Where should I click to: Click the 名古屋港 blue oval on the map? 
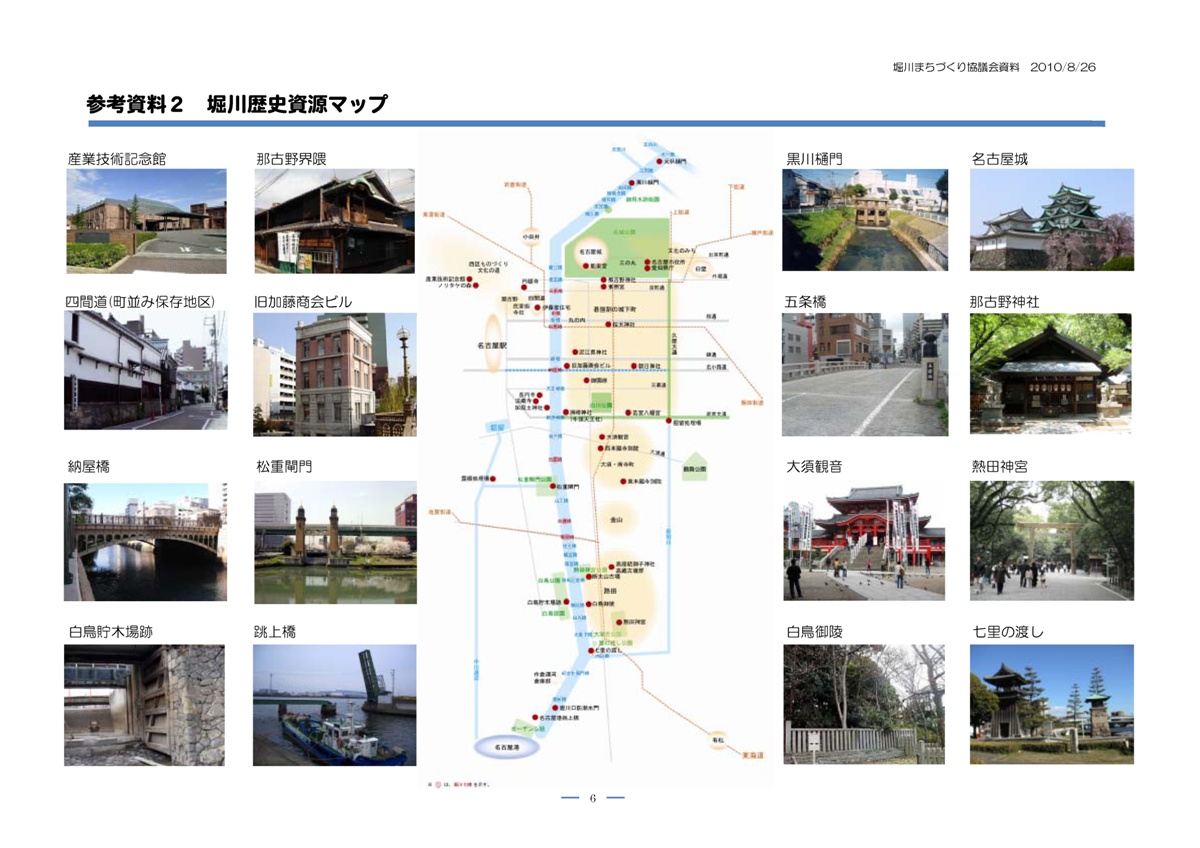(506, 747)
